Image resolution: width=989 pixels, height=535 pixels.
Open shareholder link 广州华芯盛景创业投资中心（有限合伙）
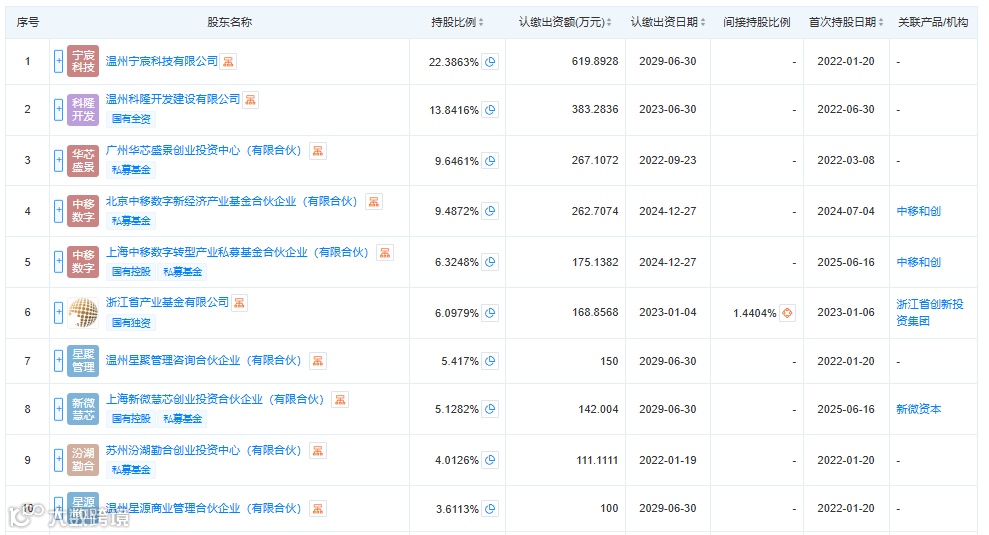pos(204,150)
